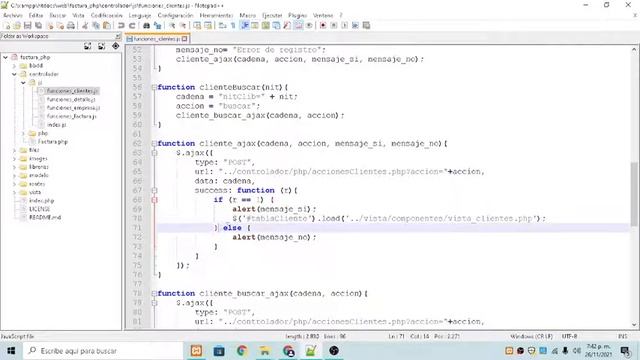The image size is (640, 360).
Task: Click the Close All toolbar icon
Action: coord(60,26)
